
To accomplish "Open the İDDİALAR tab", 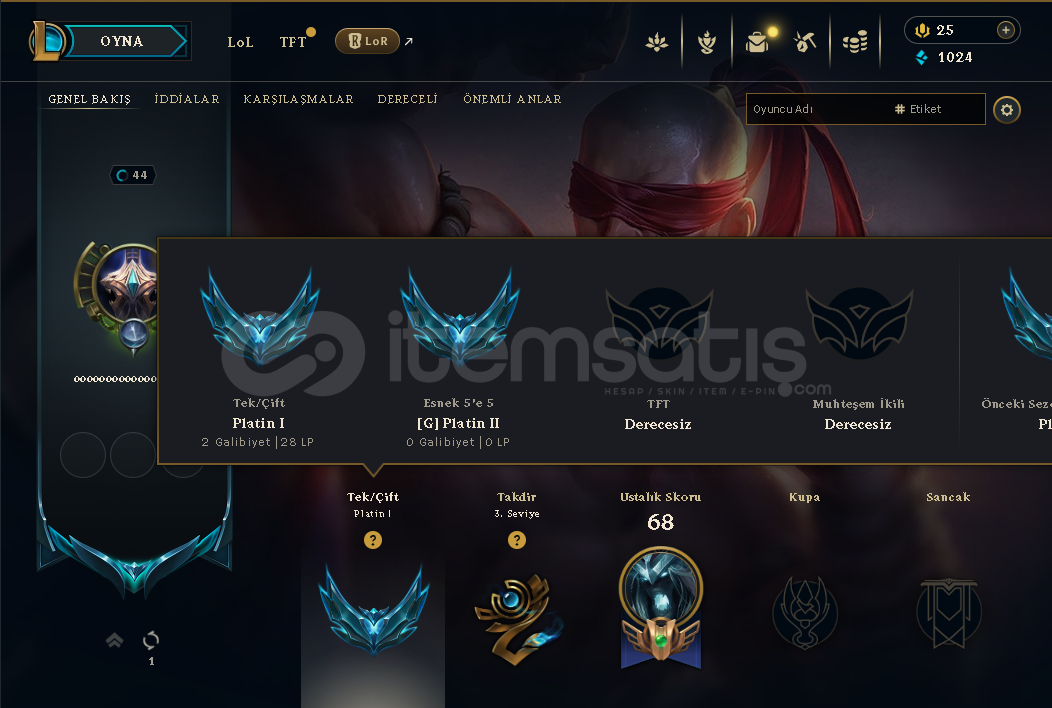I will [x=187, y=99].
